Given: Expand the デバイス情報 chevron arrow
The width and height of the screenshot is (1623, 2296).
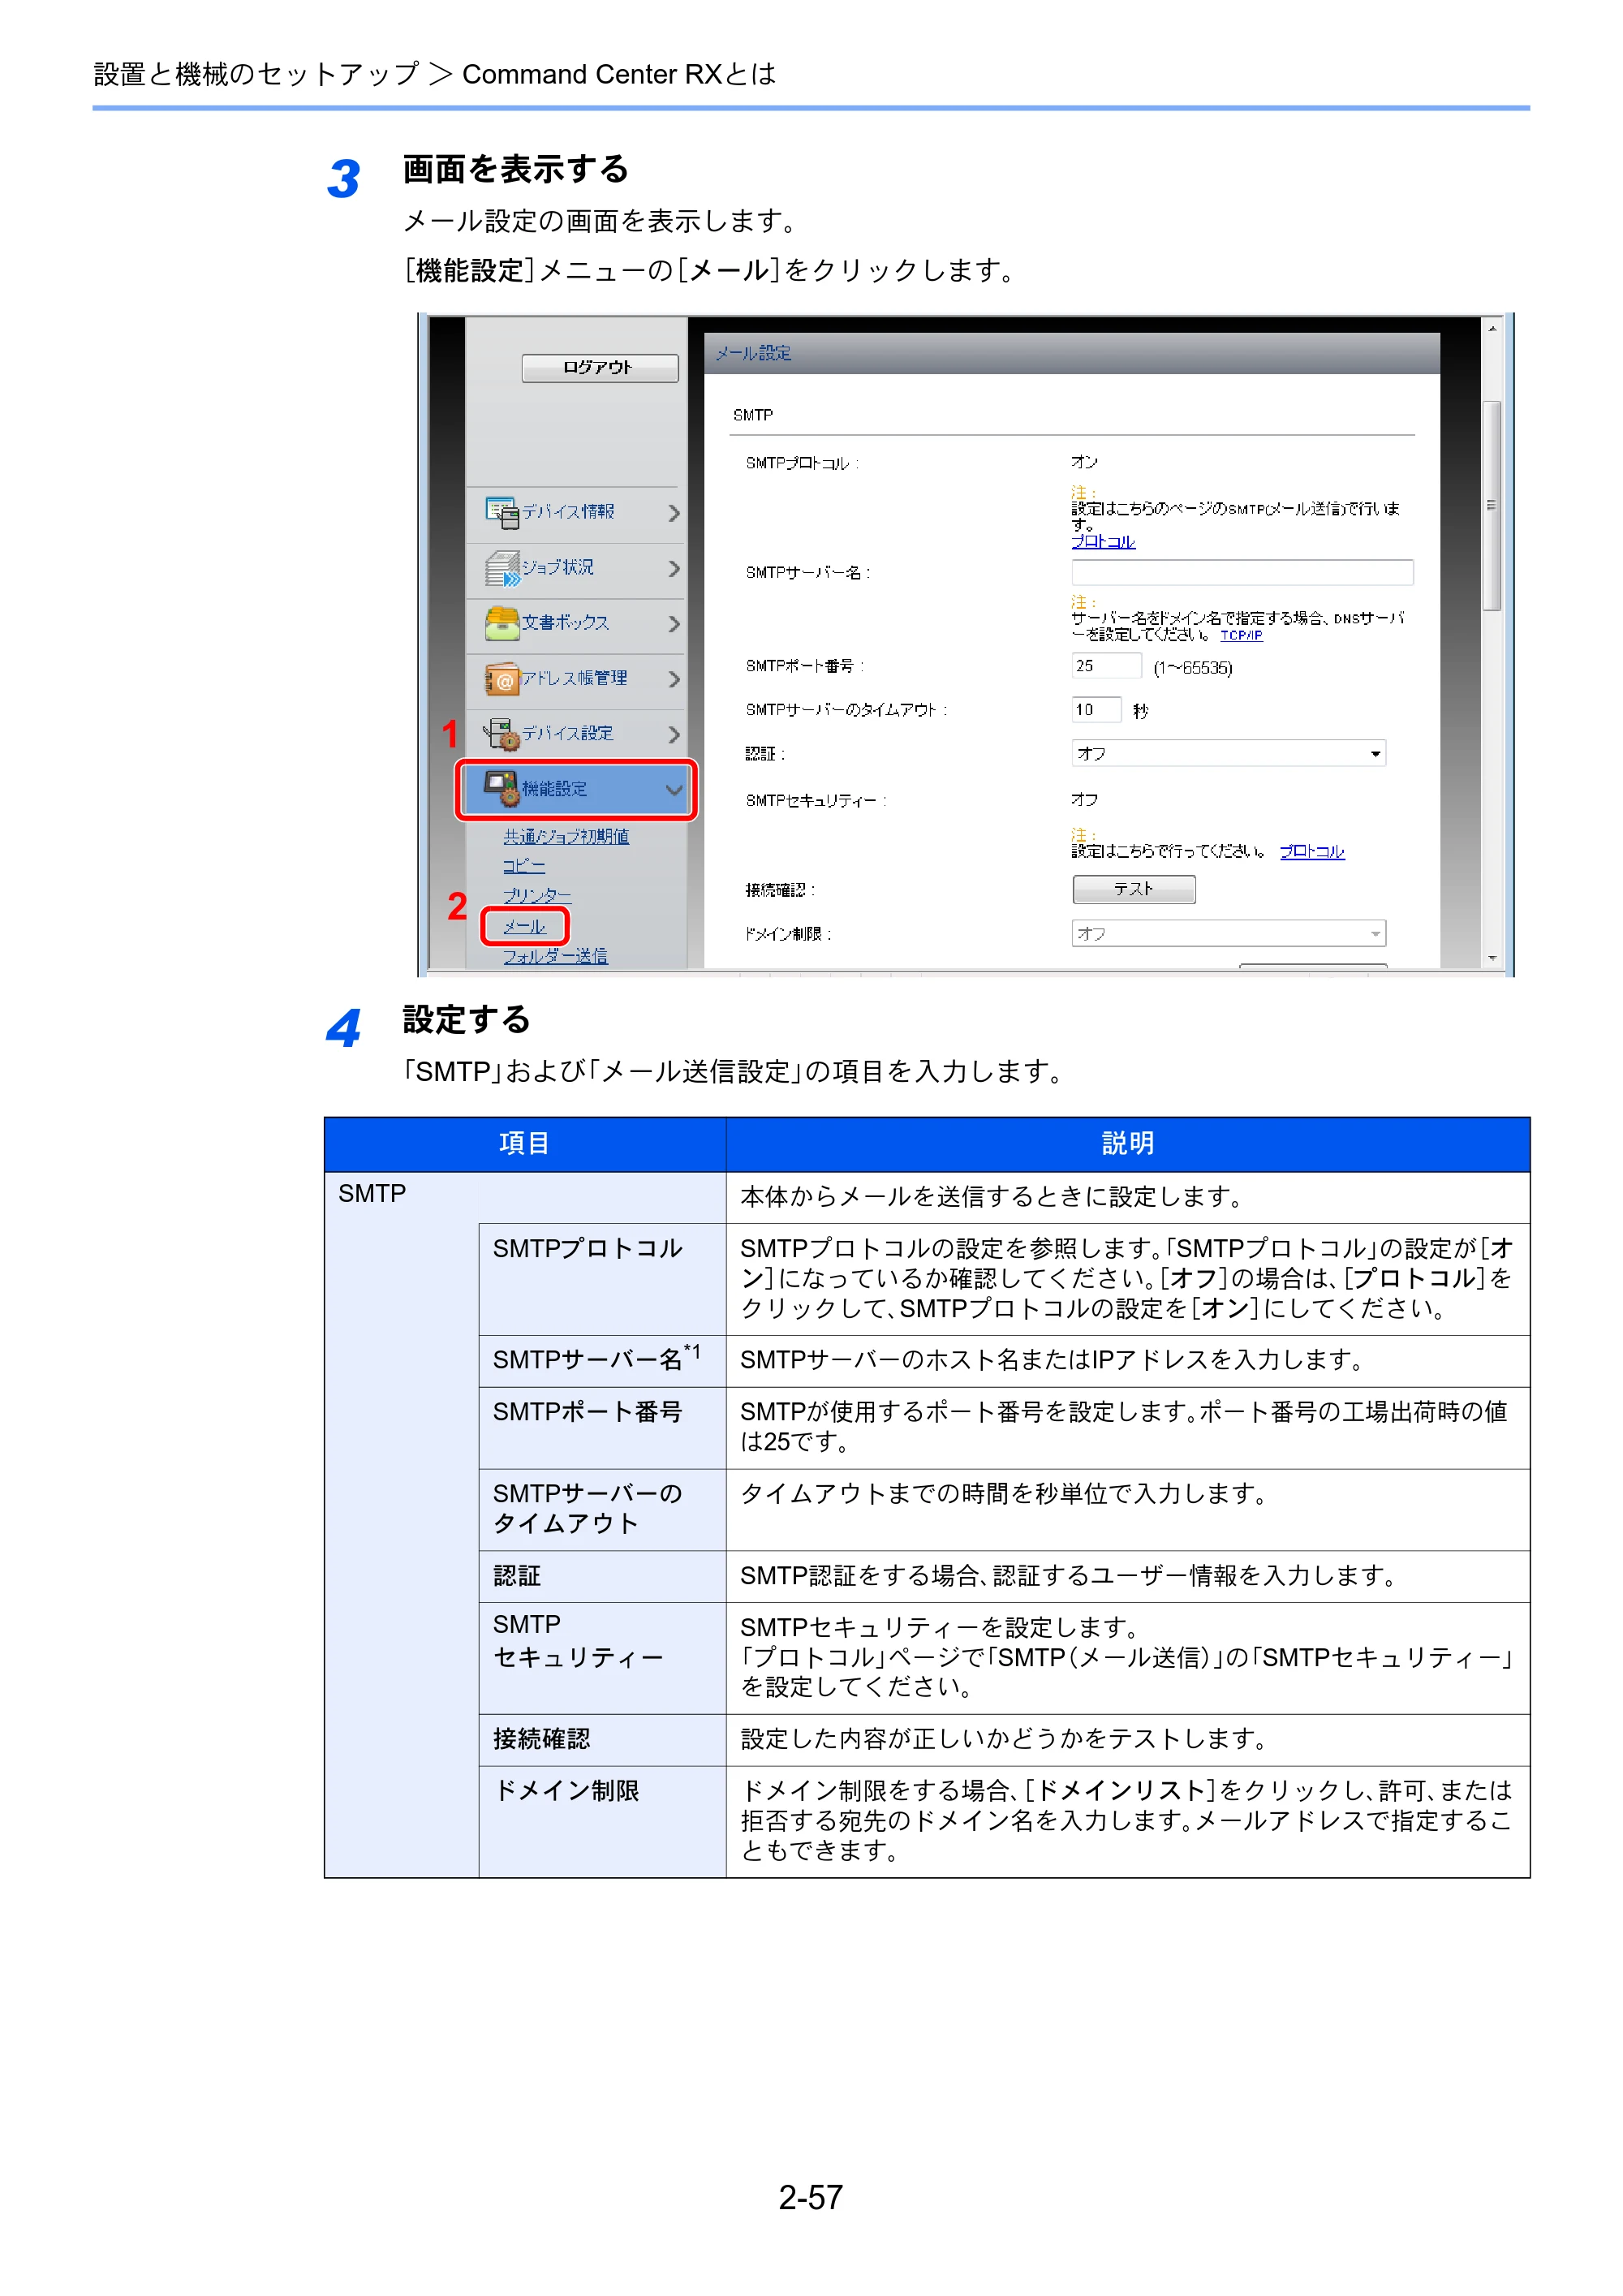Looking at the screenshot, I should (x=673, y=513).
